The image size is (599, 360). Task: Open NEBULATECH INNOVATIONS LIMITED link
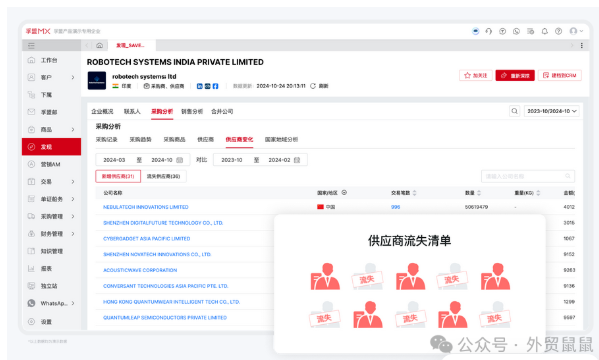(146, 207)
